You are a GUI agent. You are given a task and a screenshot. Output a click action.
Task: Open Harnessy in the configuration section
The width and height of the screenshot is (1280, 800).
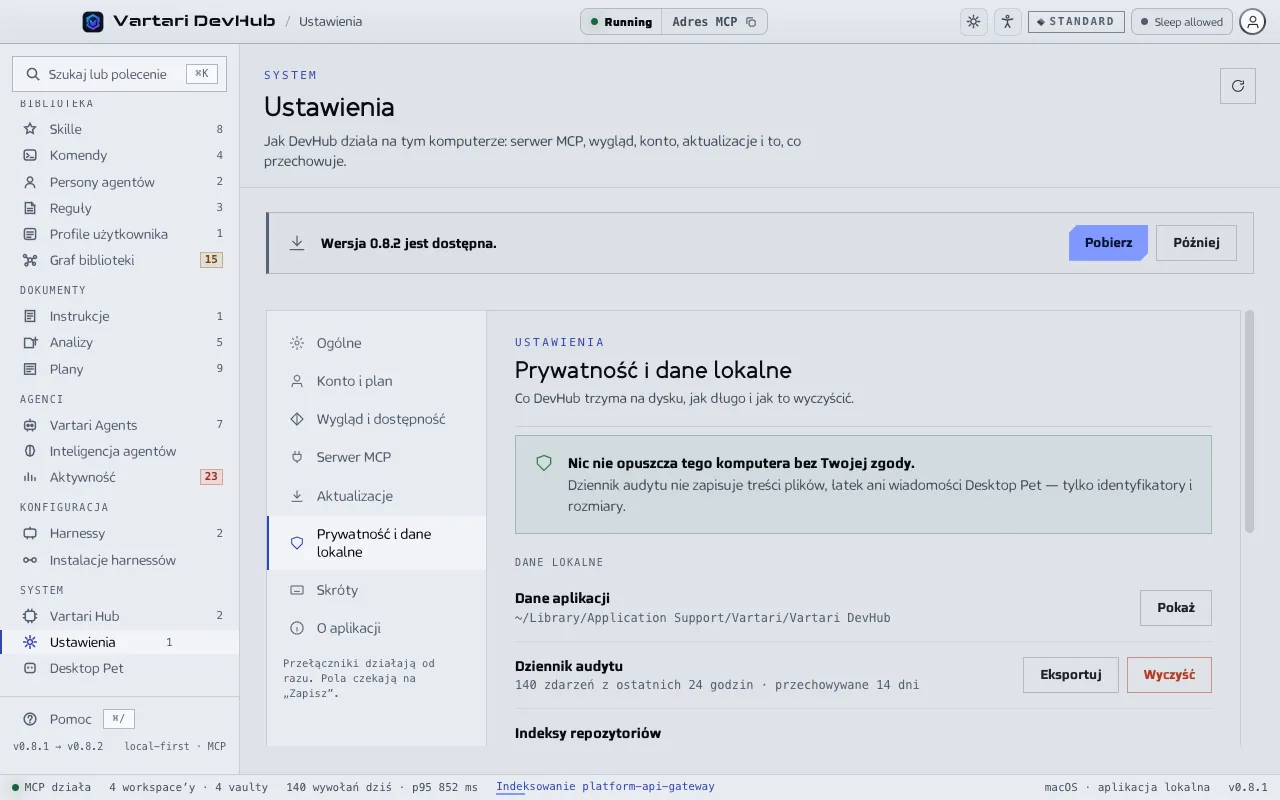120,533
